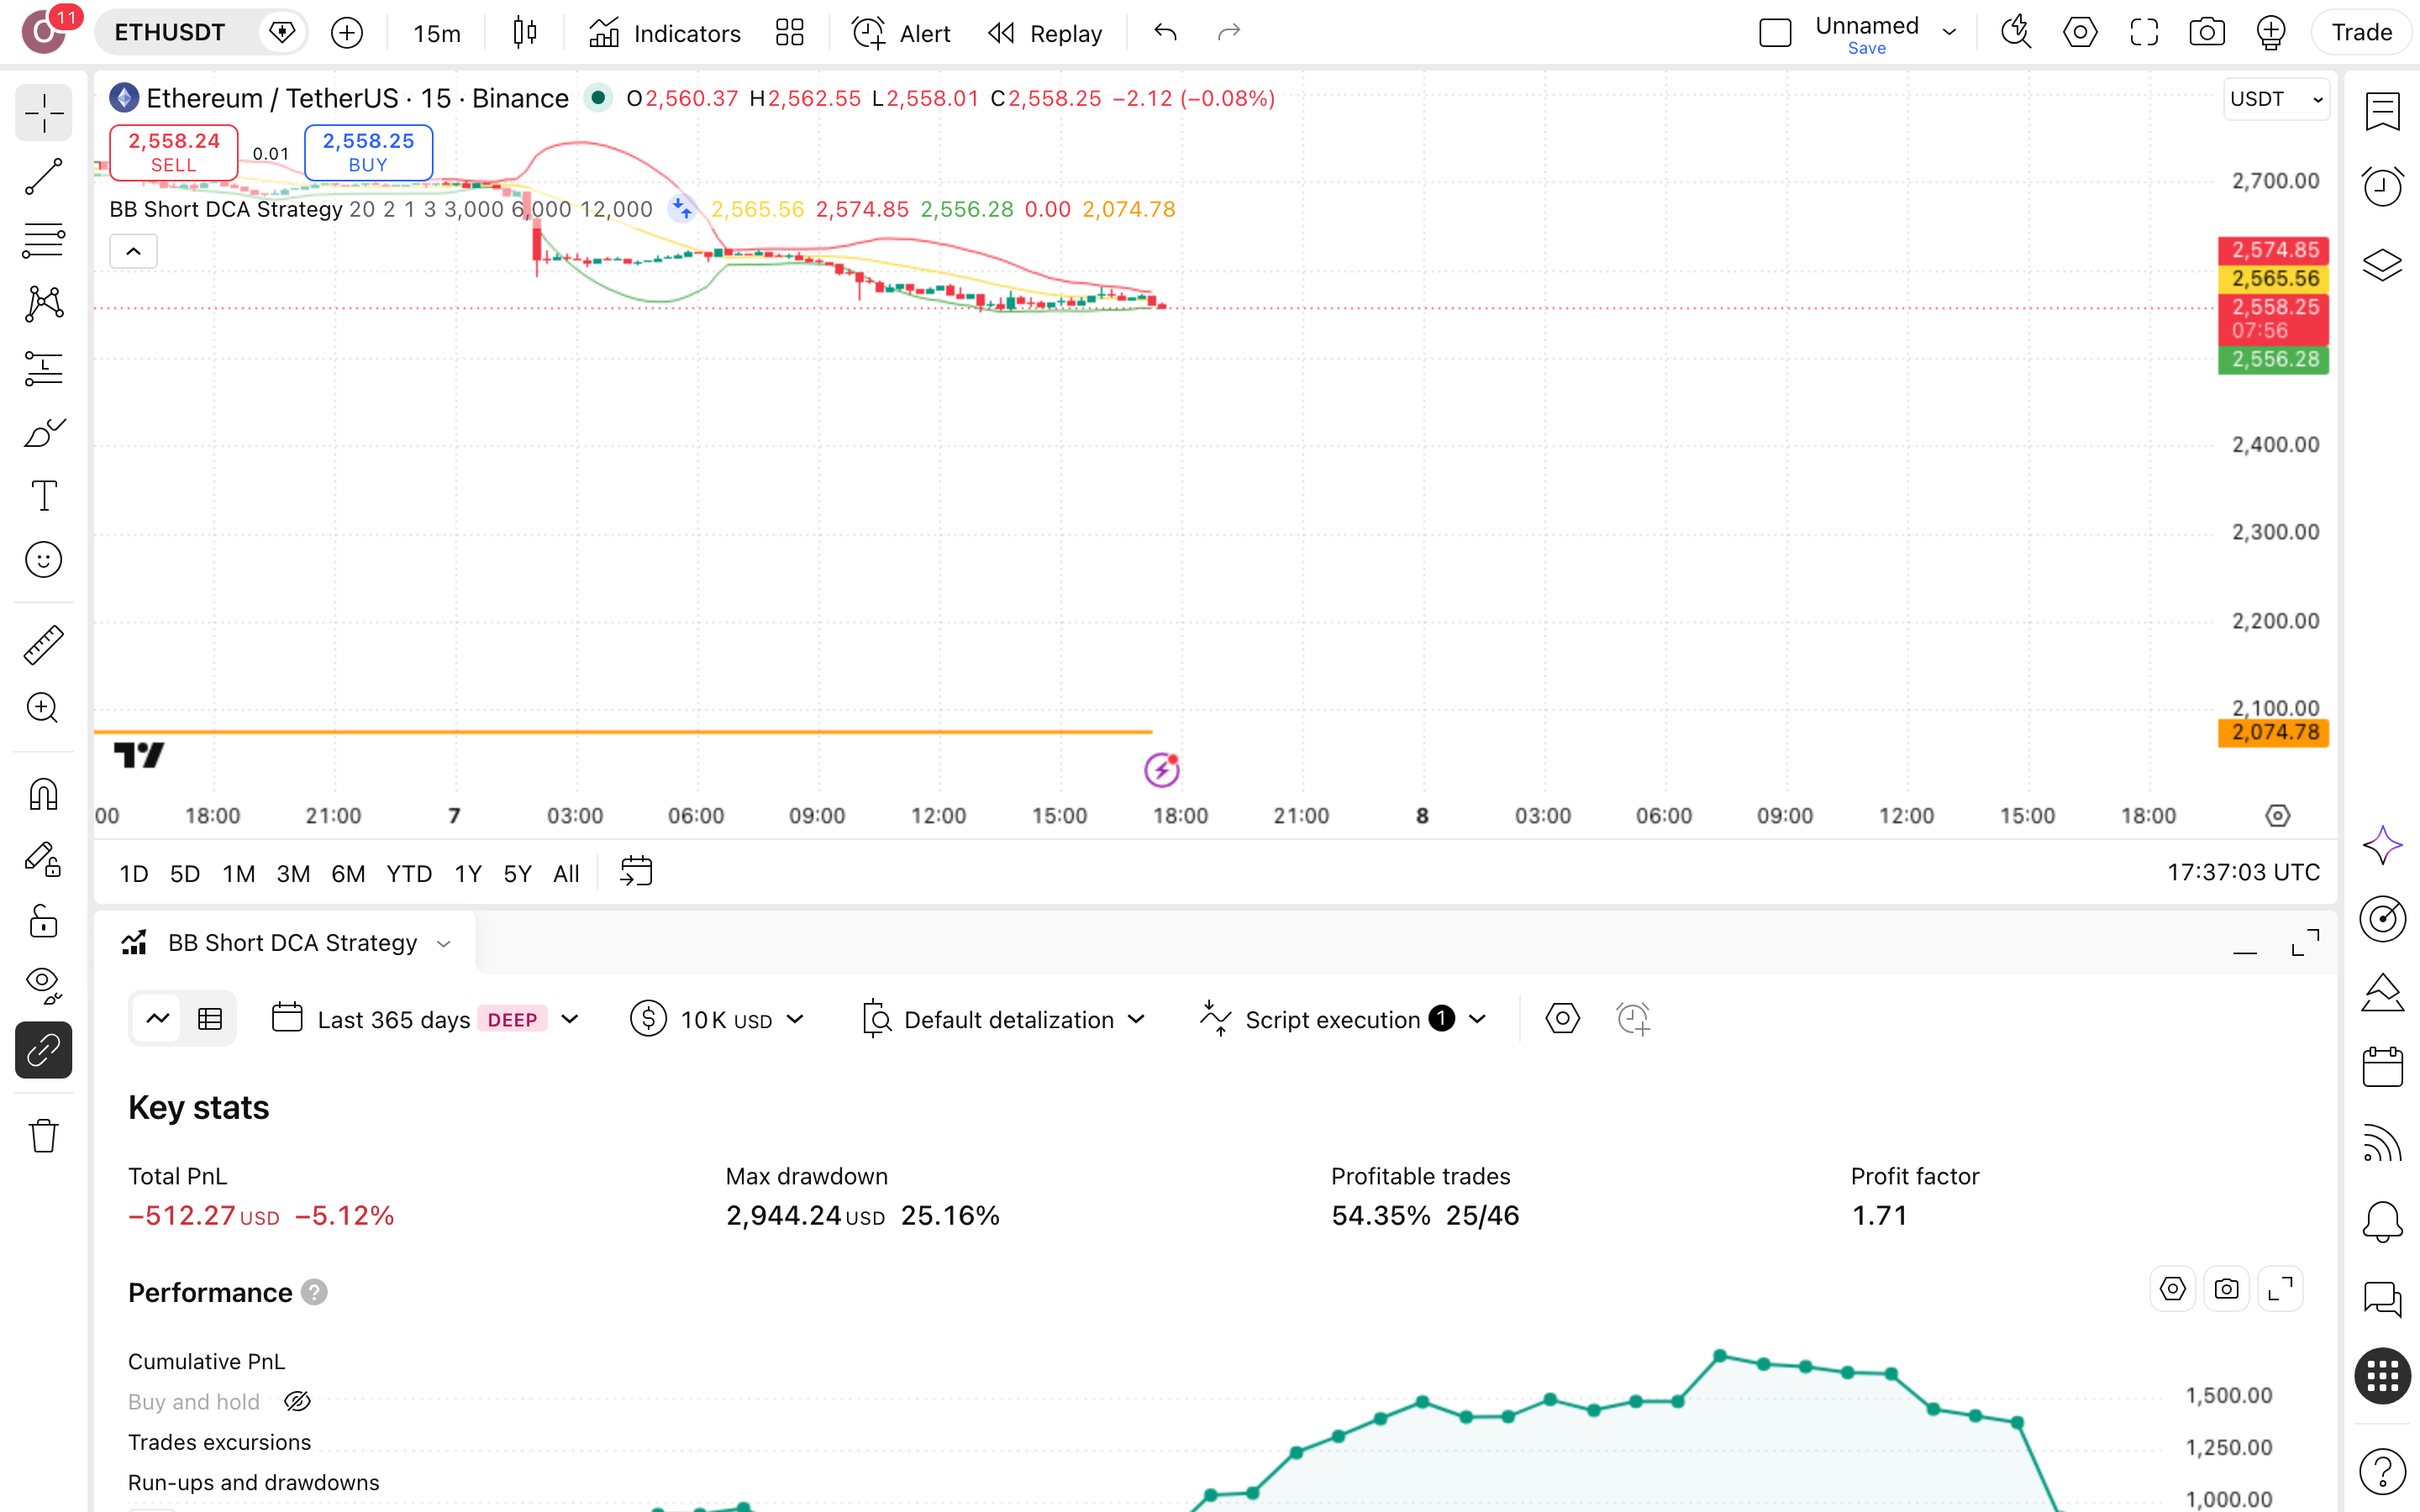Open the layout grid templates
Image resolution: width=2420 pixels, height=1512 pixels.
[790, 33]
